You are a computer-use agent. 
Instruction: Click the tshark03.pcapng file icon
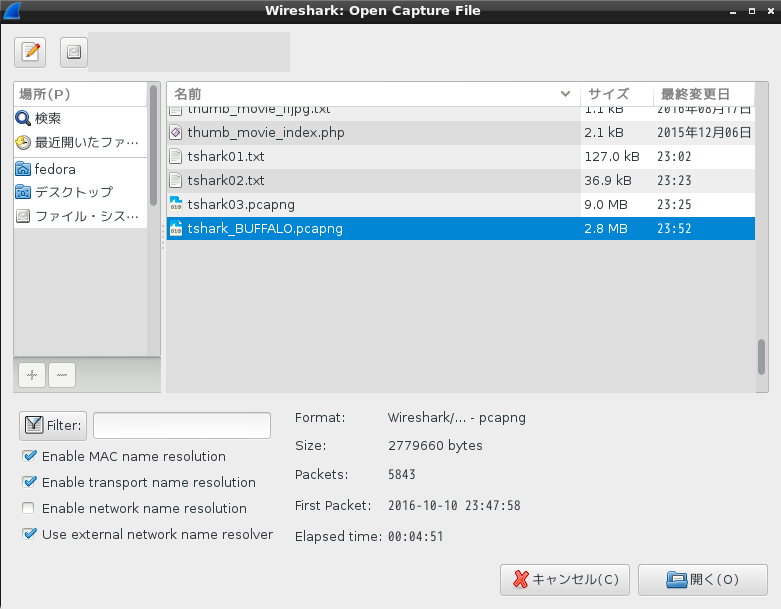[176, 204]
